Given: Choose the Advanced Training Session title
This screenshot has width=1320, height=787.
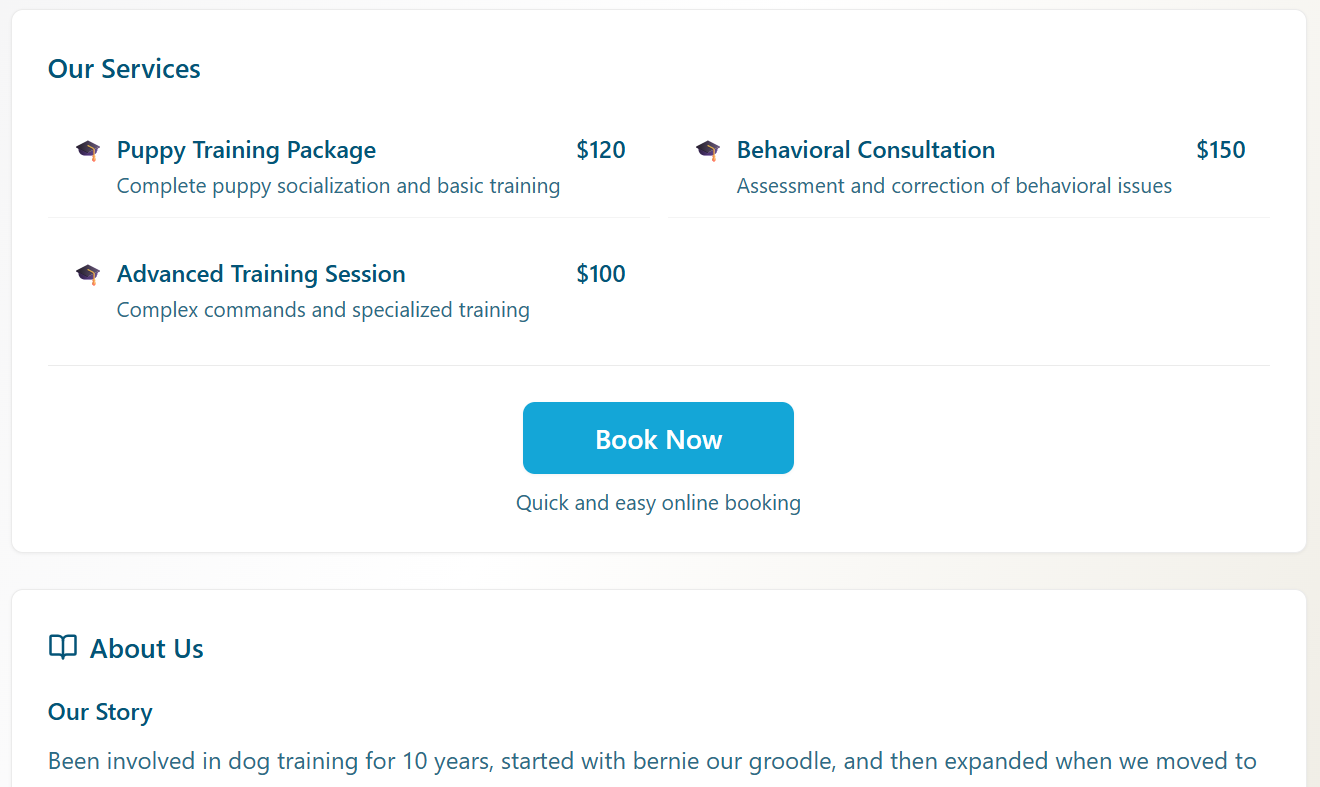Looking at the screenshot, I should click(261, 274).
